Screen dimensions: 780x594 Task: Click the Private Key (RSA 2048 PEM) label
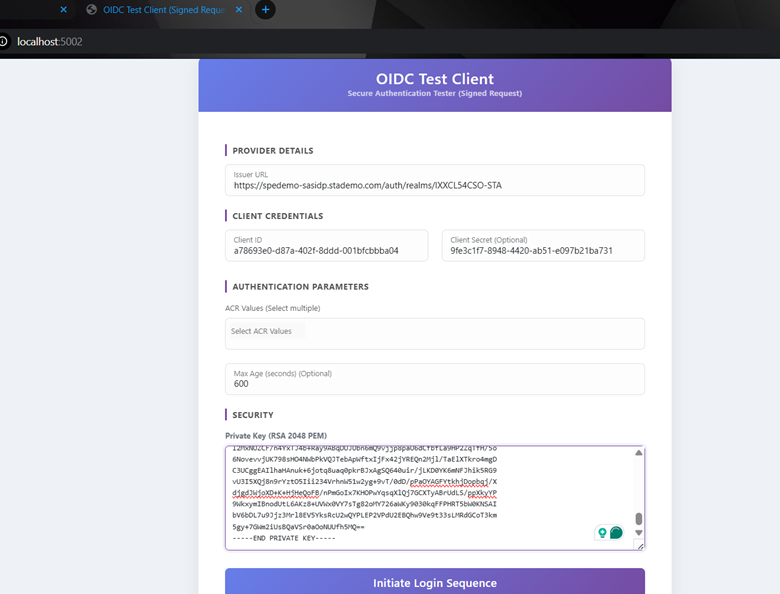276,436
